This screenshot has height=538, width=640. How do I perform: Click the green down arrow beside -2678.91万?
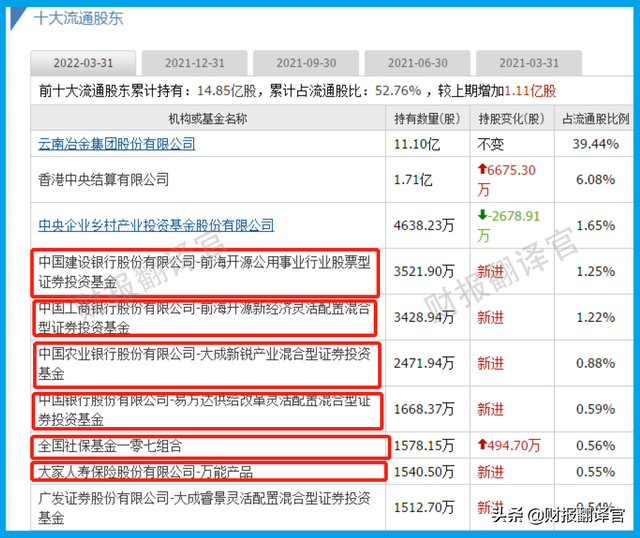482,215
